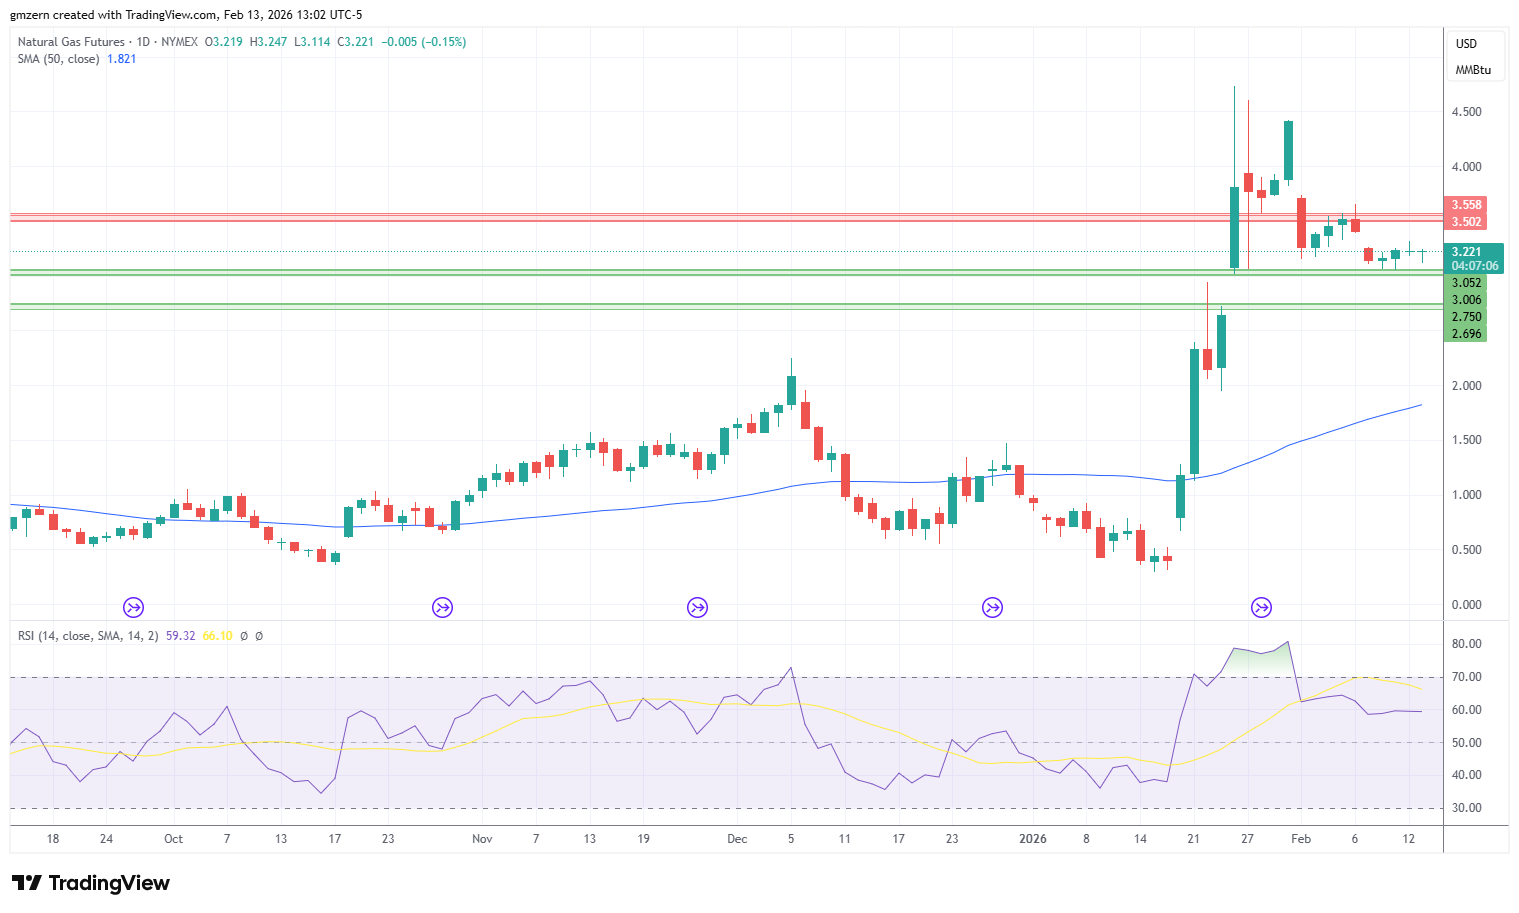Screen dimensions: 1519x913
Task: Click the USD currency label
Action: point(1466,44)
